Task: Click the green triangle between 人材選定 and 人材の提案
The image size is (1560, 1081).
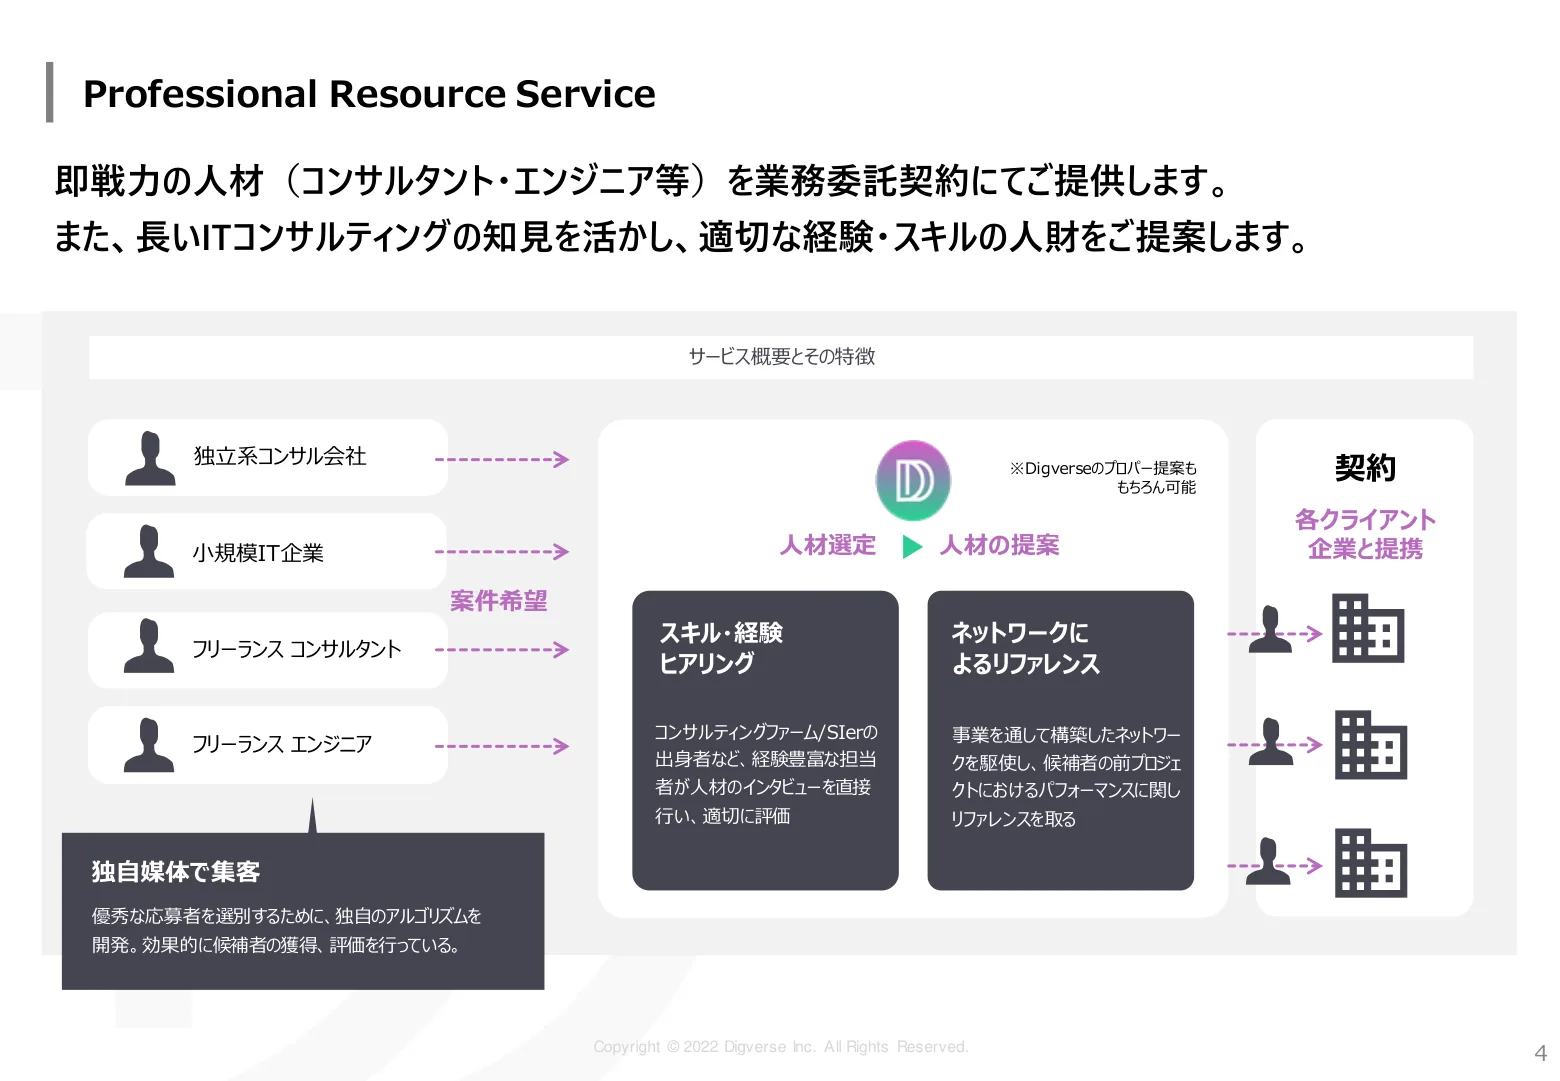Action: point(912,546)
